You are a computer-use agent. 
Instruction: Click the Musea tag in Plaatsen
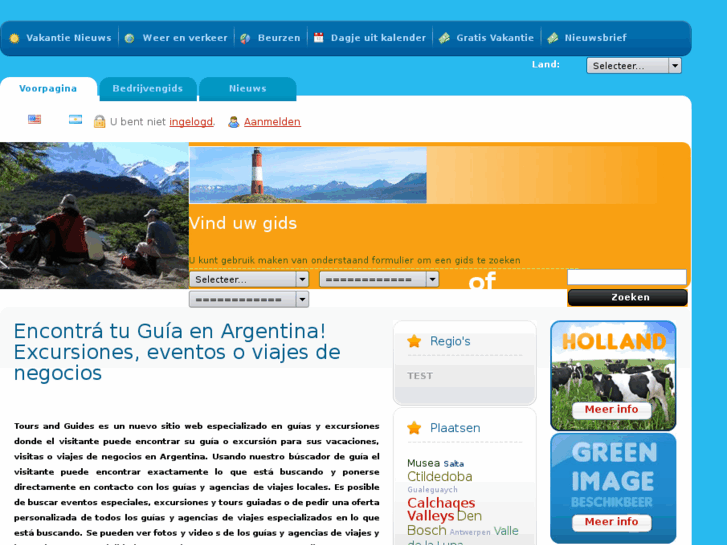423,463
